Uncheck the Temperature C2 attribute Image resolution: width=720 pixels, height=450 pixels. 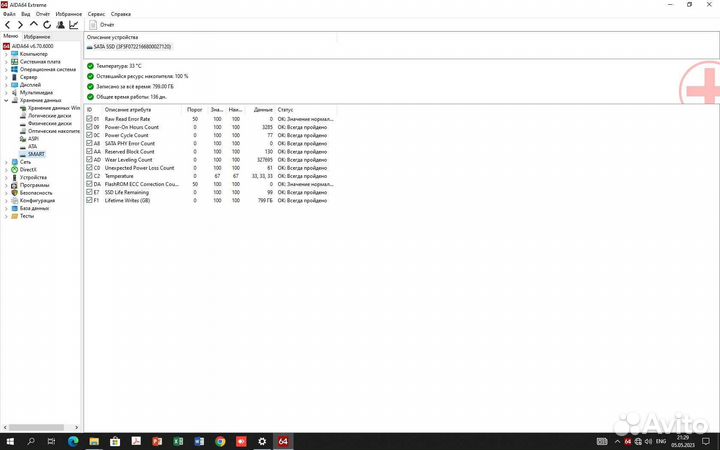(89, 176)
